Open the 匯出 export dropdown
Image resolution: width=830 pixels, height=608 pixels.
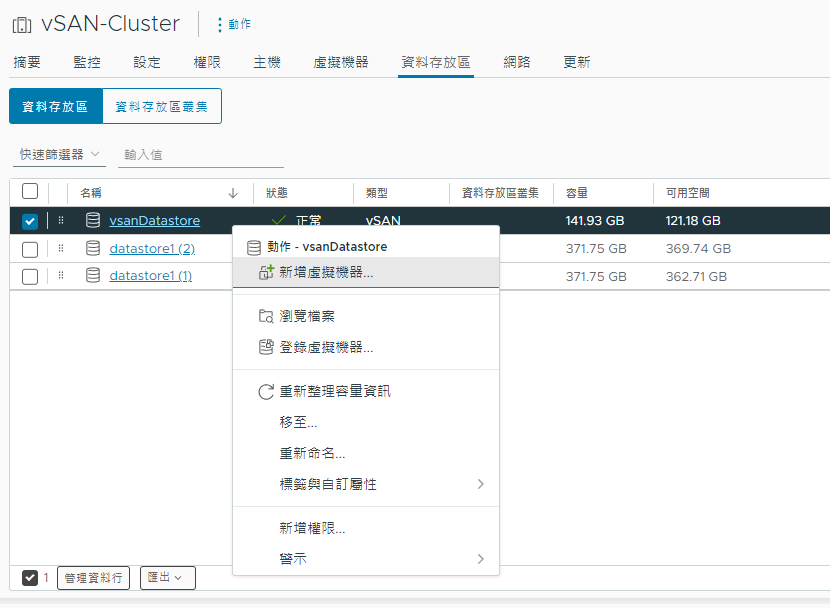pos(168,577)
